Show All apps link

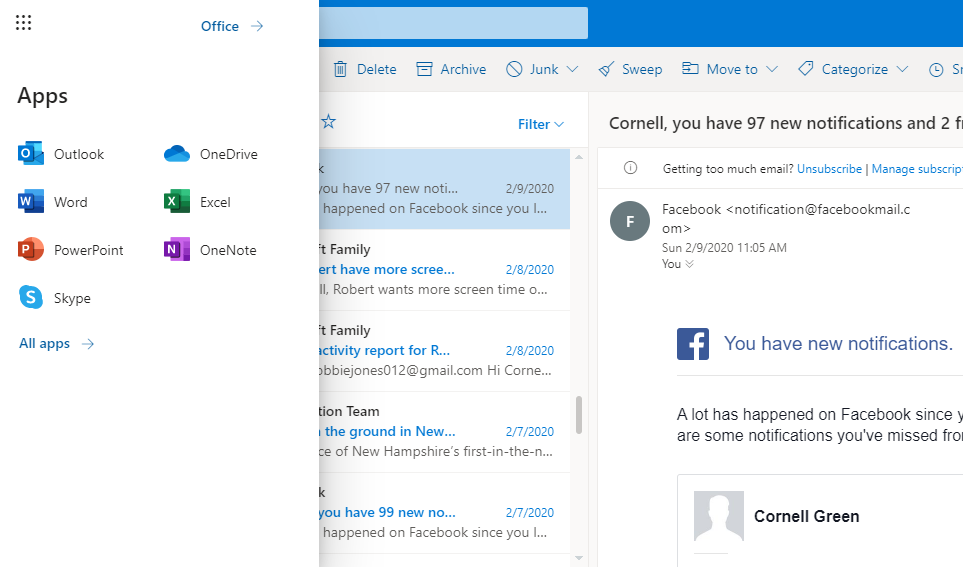tap(57, 343)
